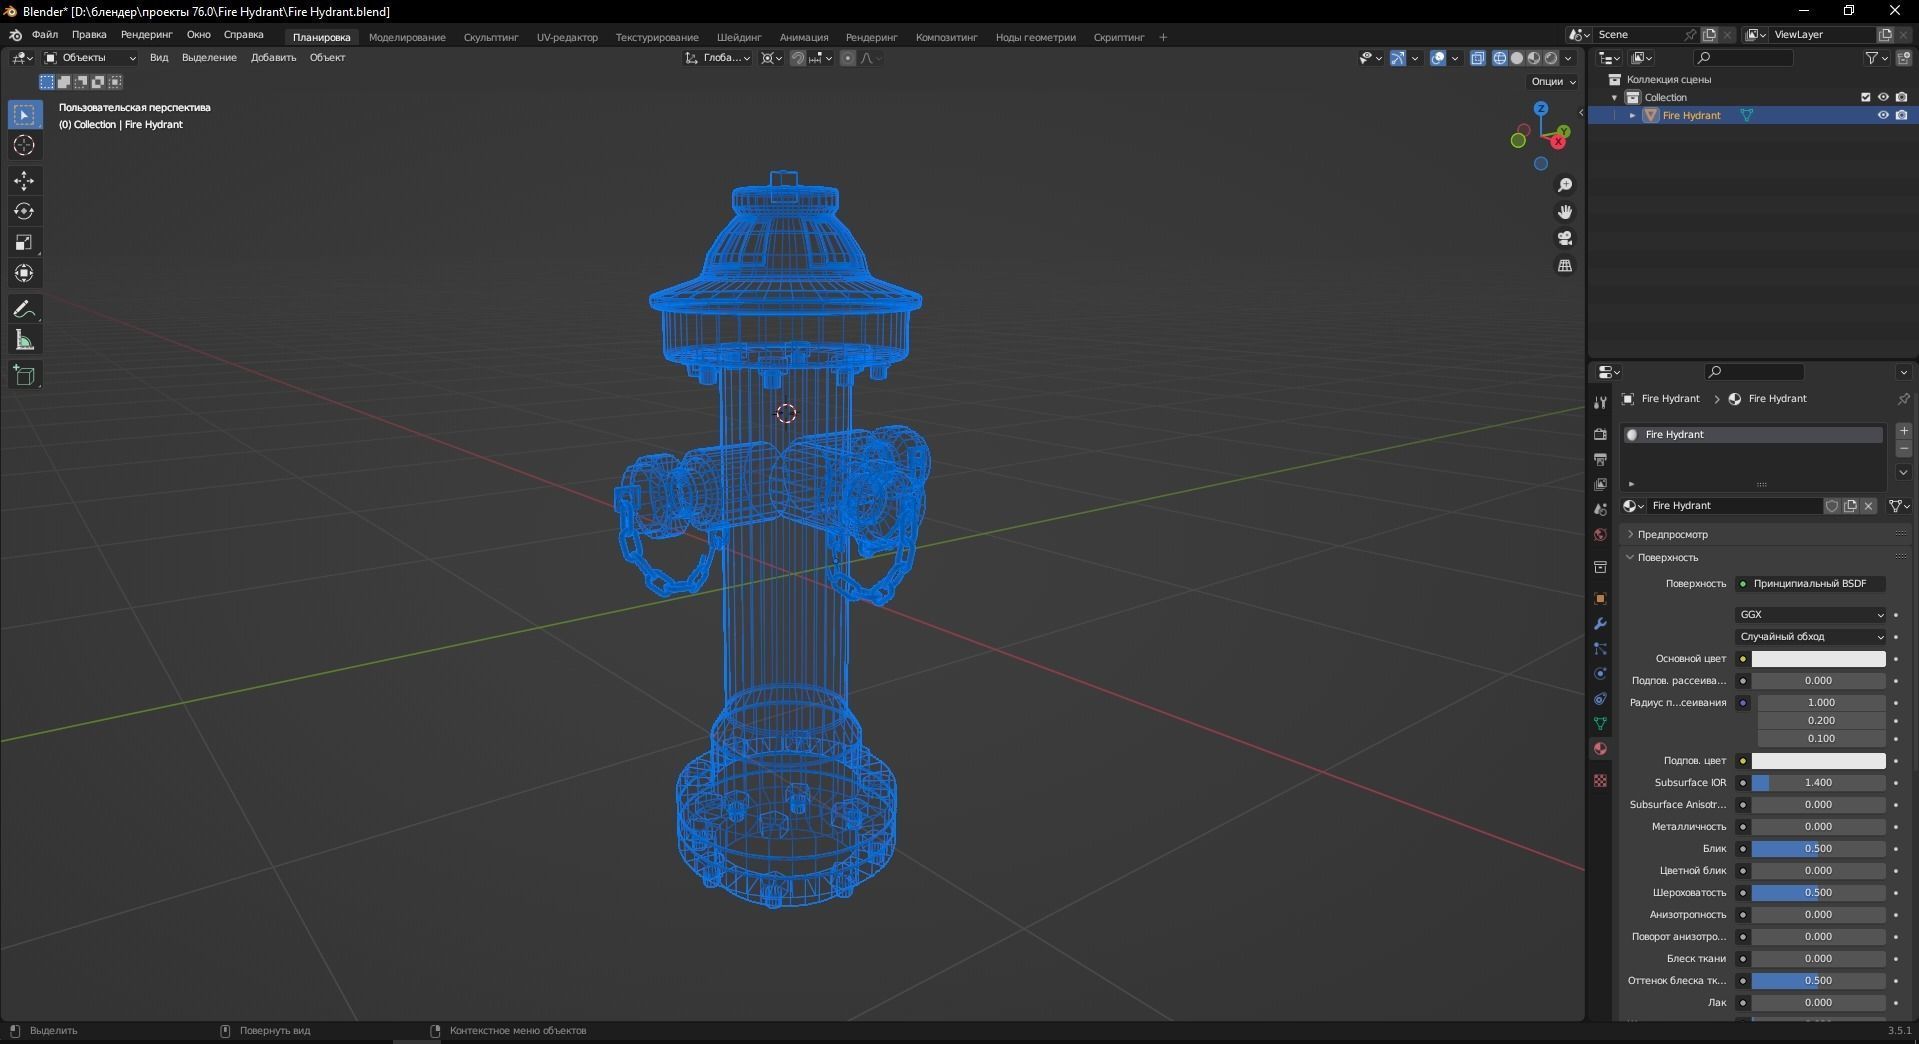
Task: Open the Глоба... transform orientation dropdown
Action: tap(718, 58)
